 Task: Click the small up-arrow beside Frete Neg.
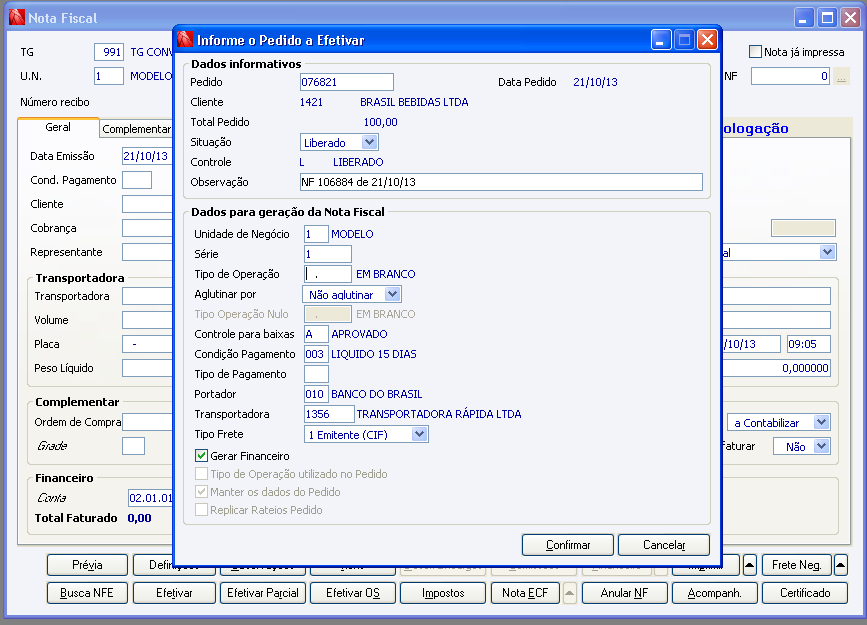click(x=840, y=565)
